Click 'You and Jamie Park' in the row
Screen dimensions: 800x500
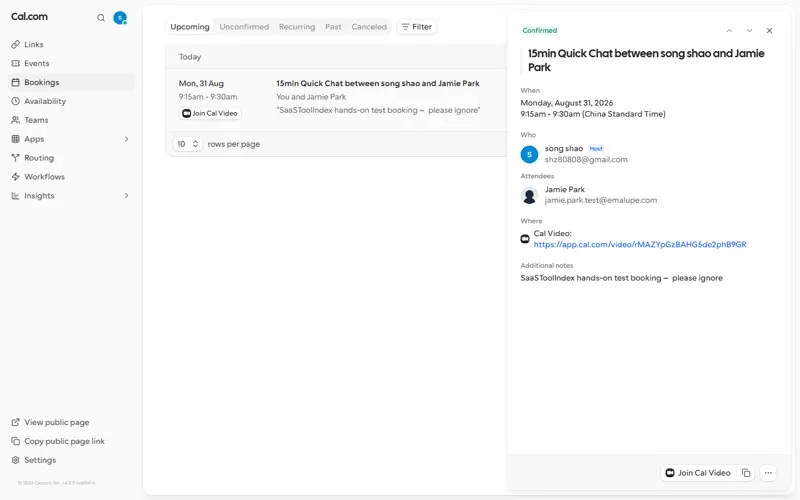pyautogui.click(x=311, y=96)
